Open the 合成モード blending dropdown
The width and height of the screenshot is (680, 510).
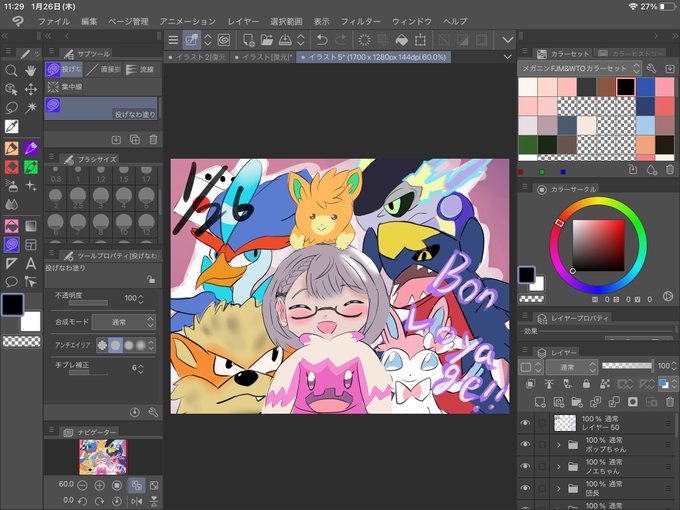coord(124,322)
